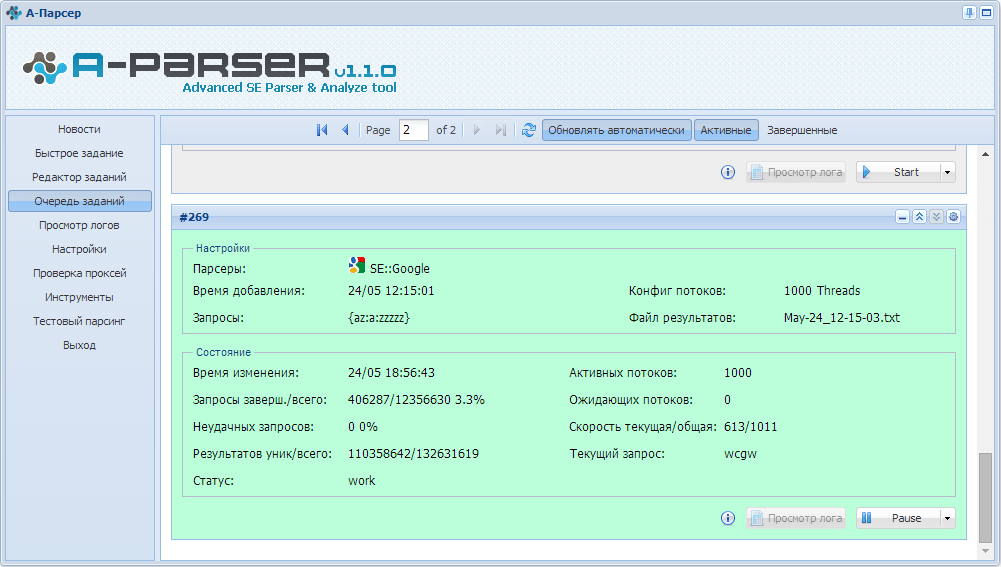The width and height of the screenshot is (1001, 567).
Task: Go to first page of task queue
Action: point(322,130)
